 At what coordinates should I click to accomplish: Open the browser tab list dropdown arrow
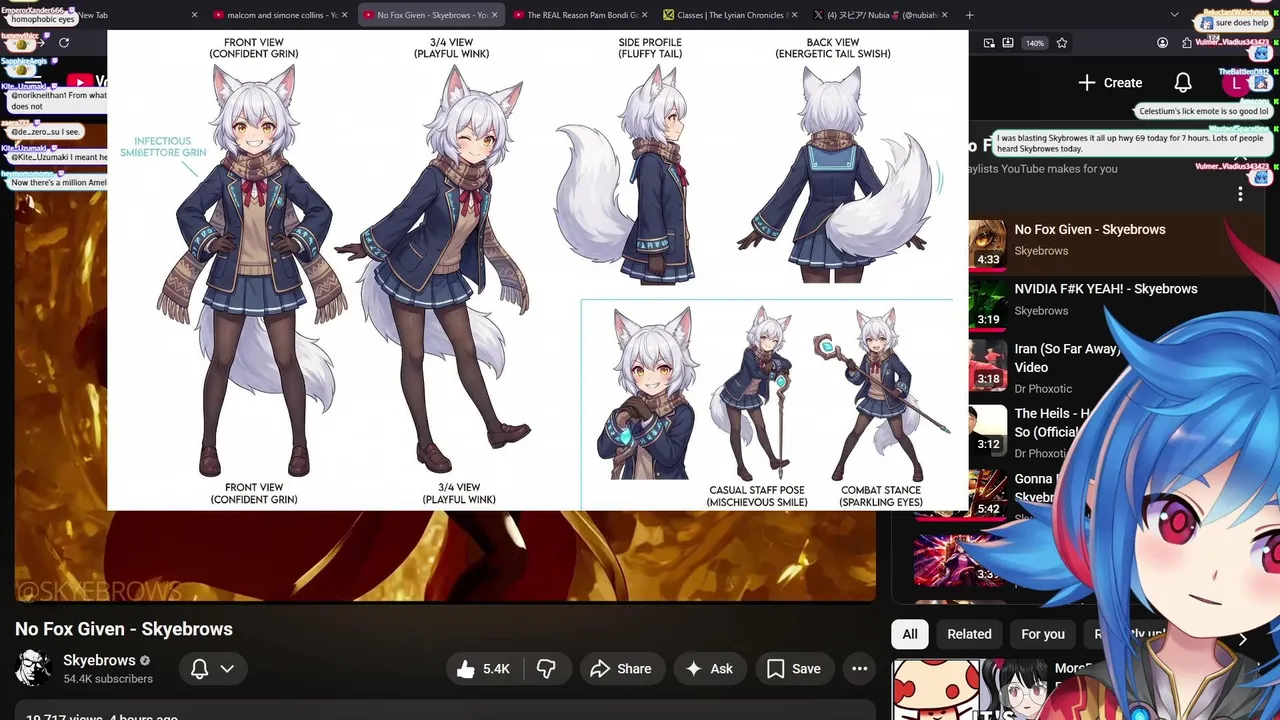[x=1175, y=15]
